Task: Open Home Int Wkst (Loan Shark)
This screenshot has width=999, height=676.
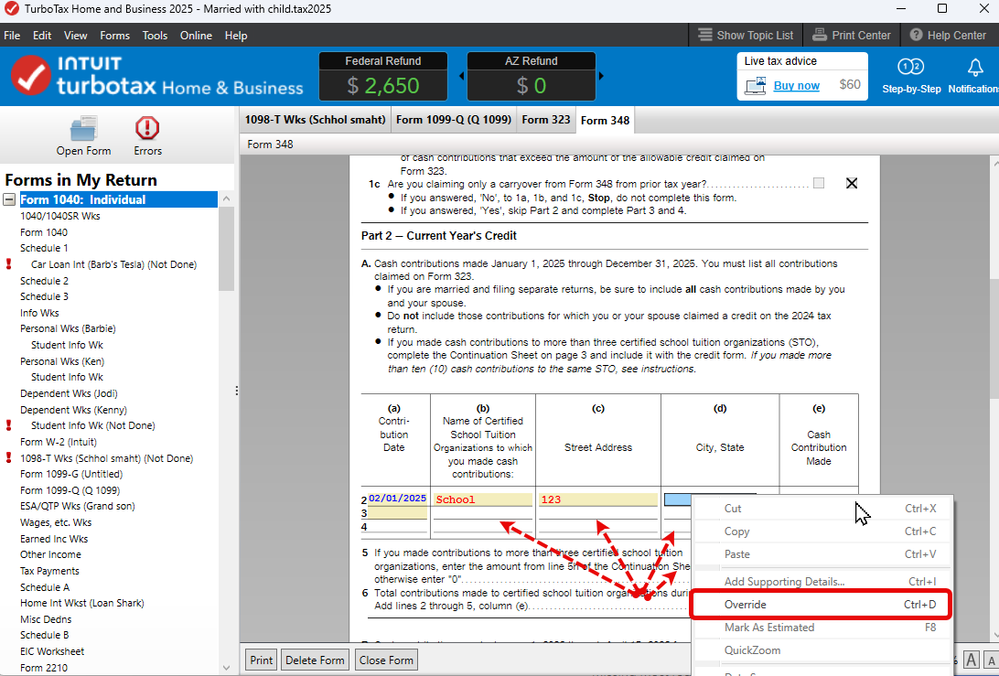Action: (82, 603)
